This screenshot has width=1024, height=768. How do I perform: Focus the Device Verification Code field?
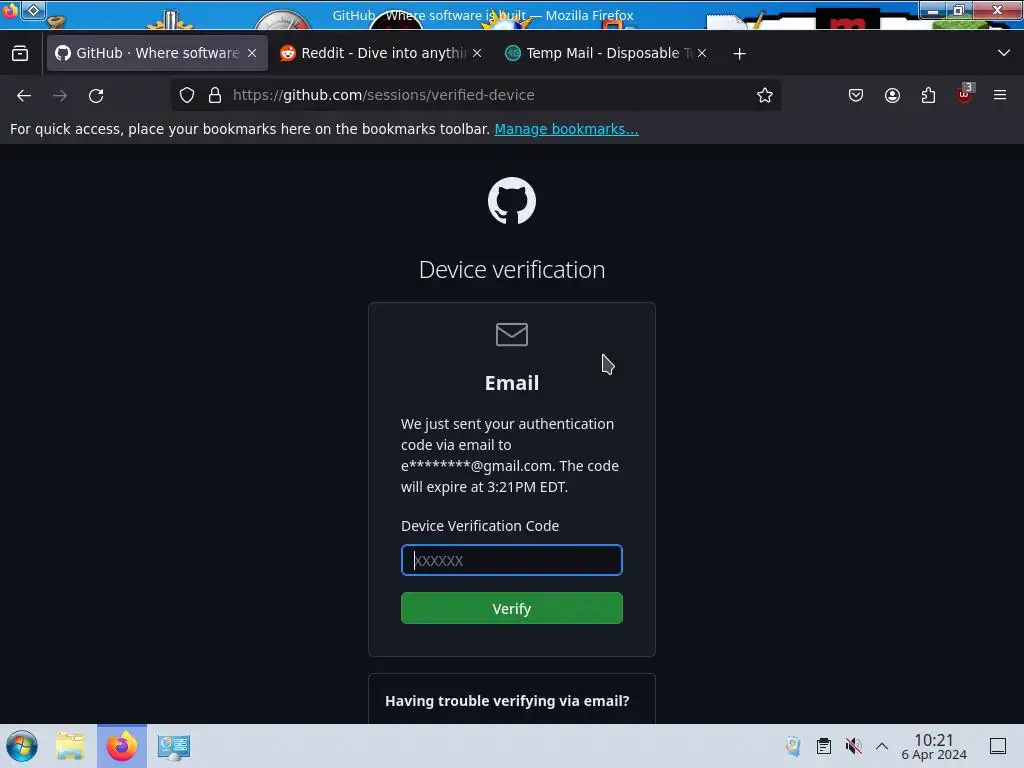[511, 560]
